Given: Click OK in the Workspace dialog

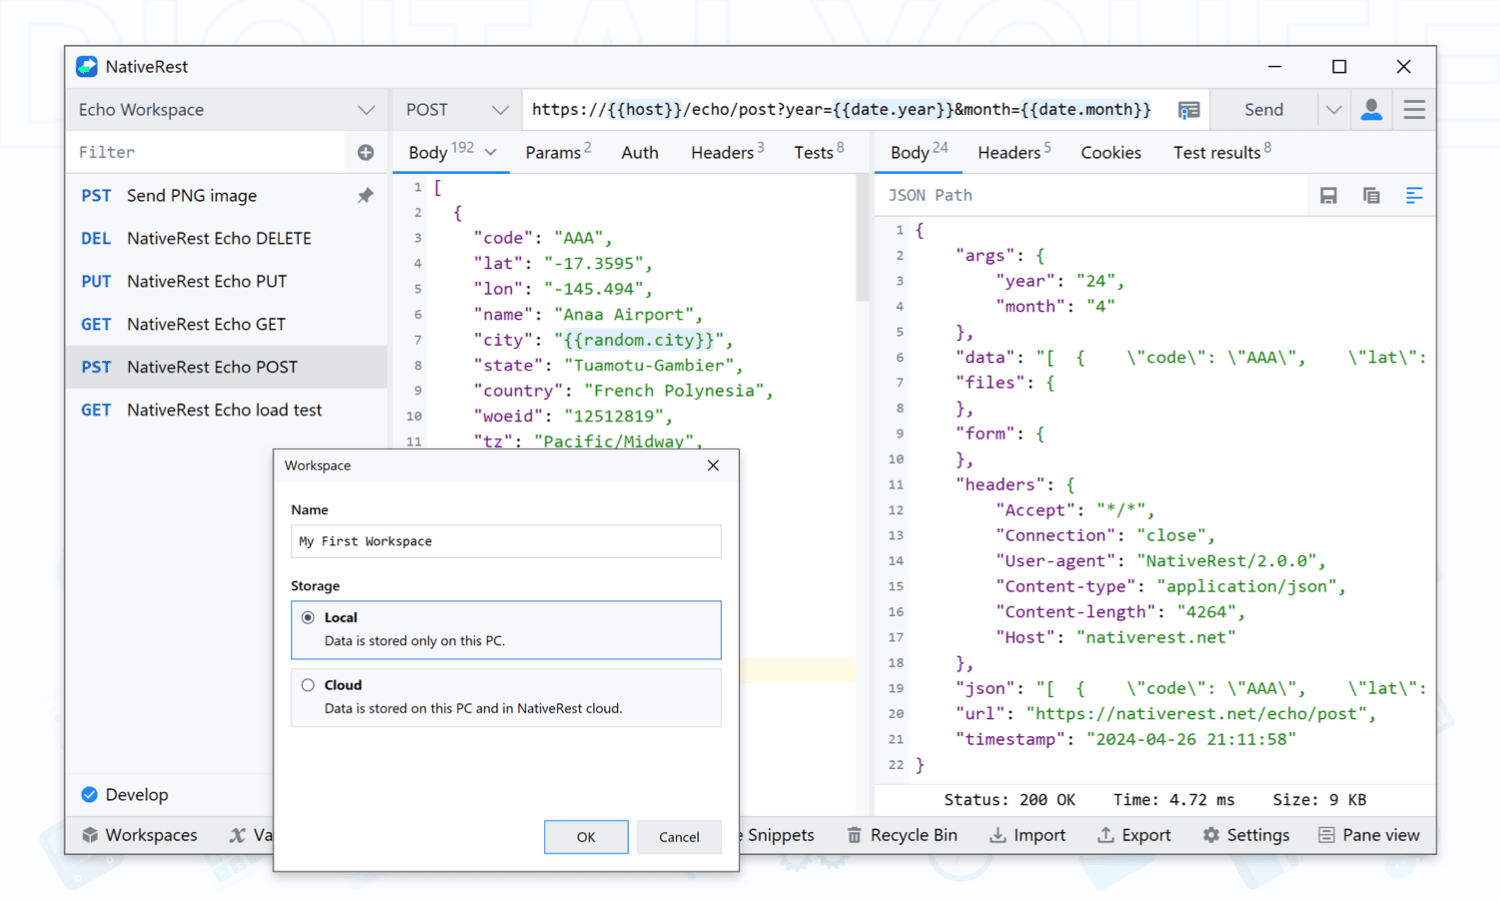Looking at the screenshot, I should (586, 837).
